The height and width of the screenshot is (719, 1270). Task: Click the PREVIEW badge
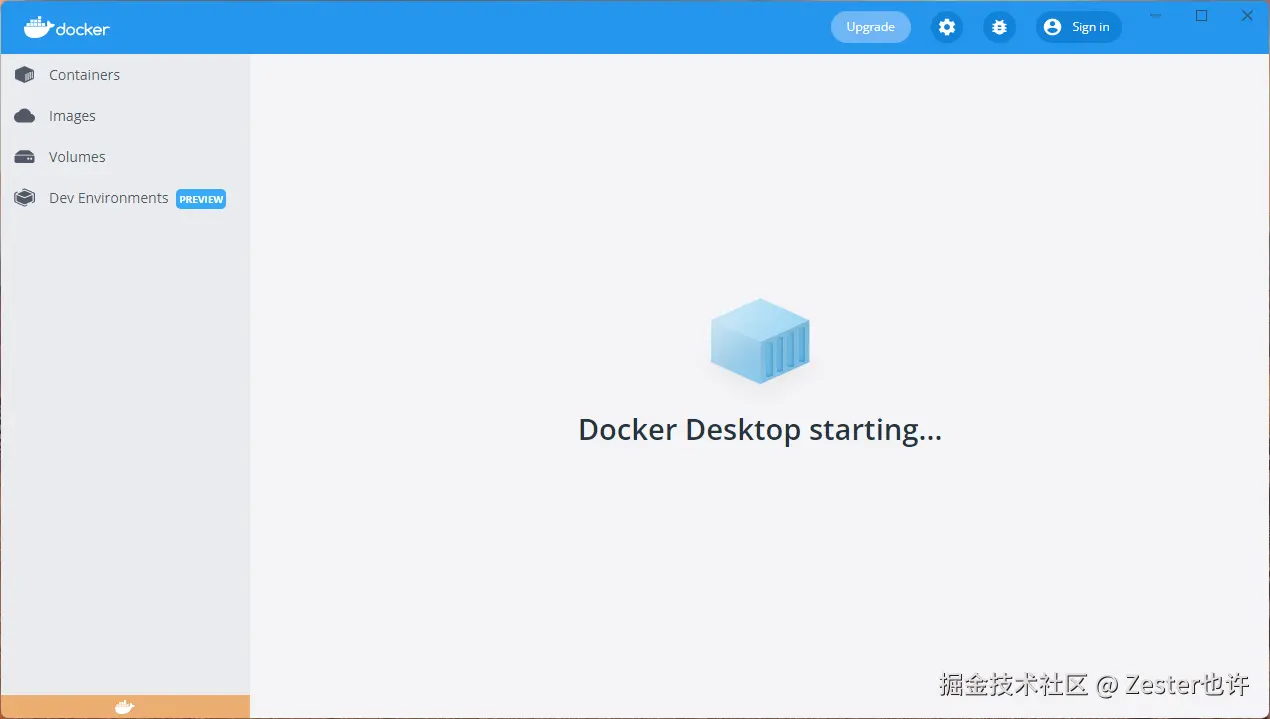[201, 199]
